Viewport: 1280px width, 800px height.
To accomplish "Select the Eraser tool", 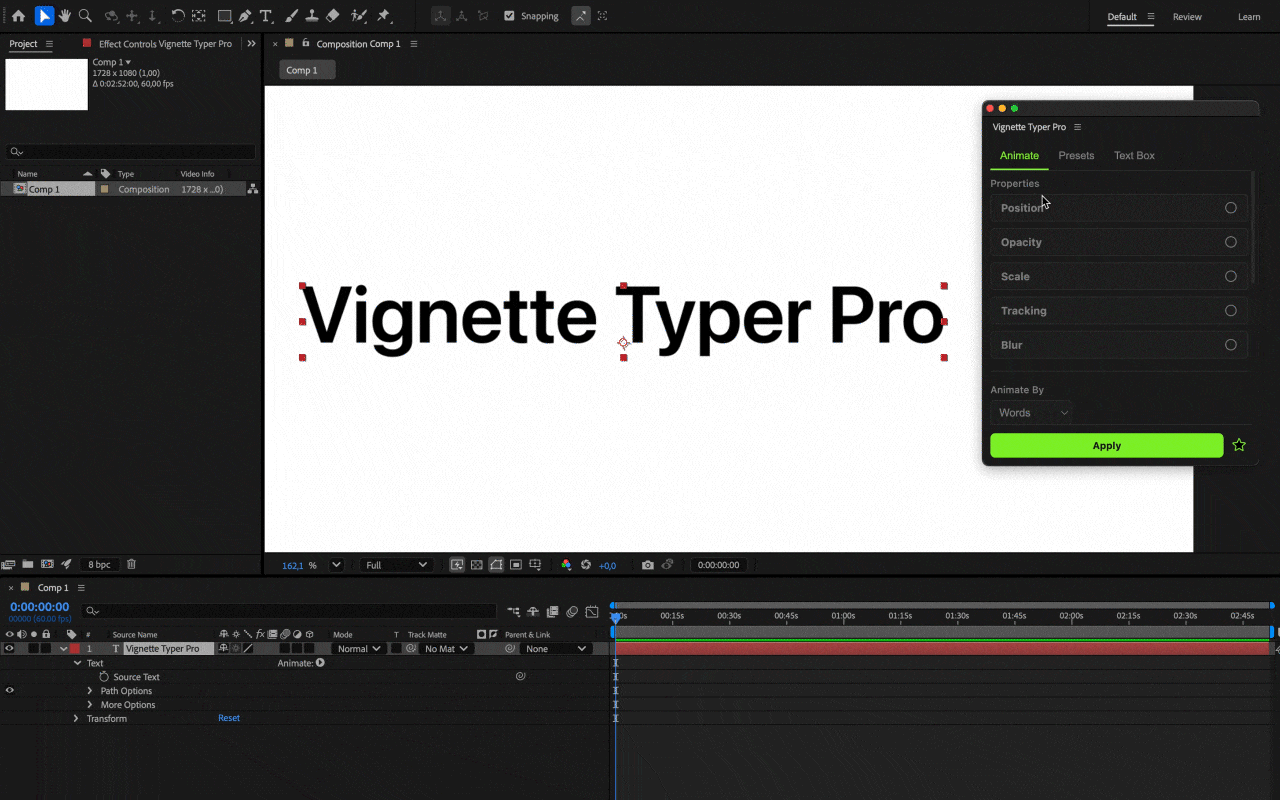I will 333,16.
